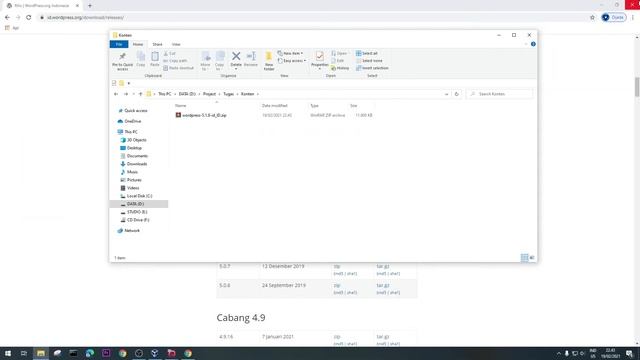The height and width of the screenshot is (360, 640).
Task: Click Open in the ribbon Open group
Action: (339, 53)
